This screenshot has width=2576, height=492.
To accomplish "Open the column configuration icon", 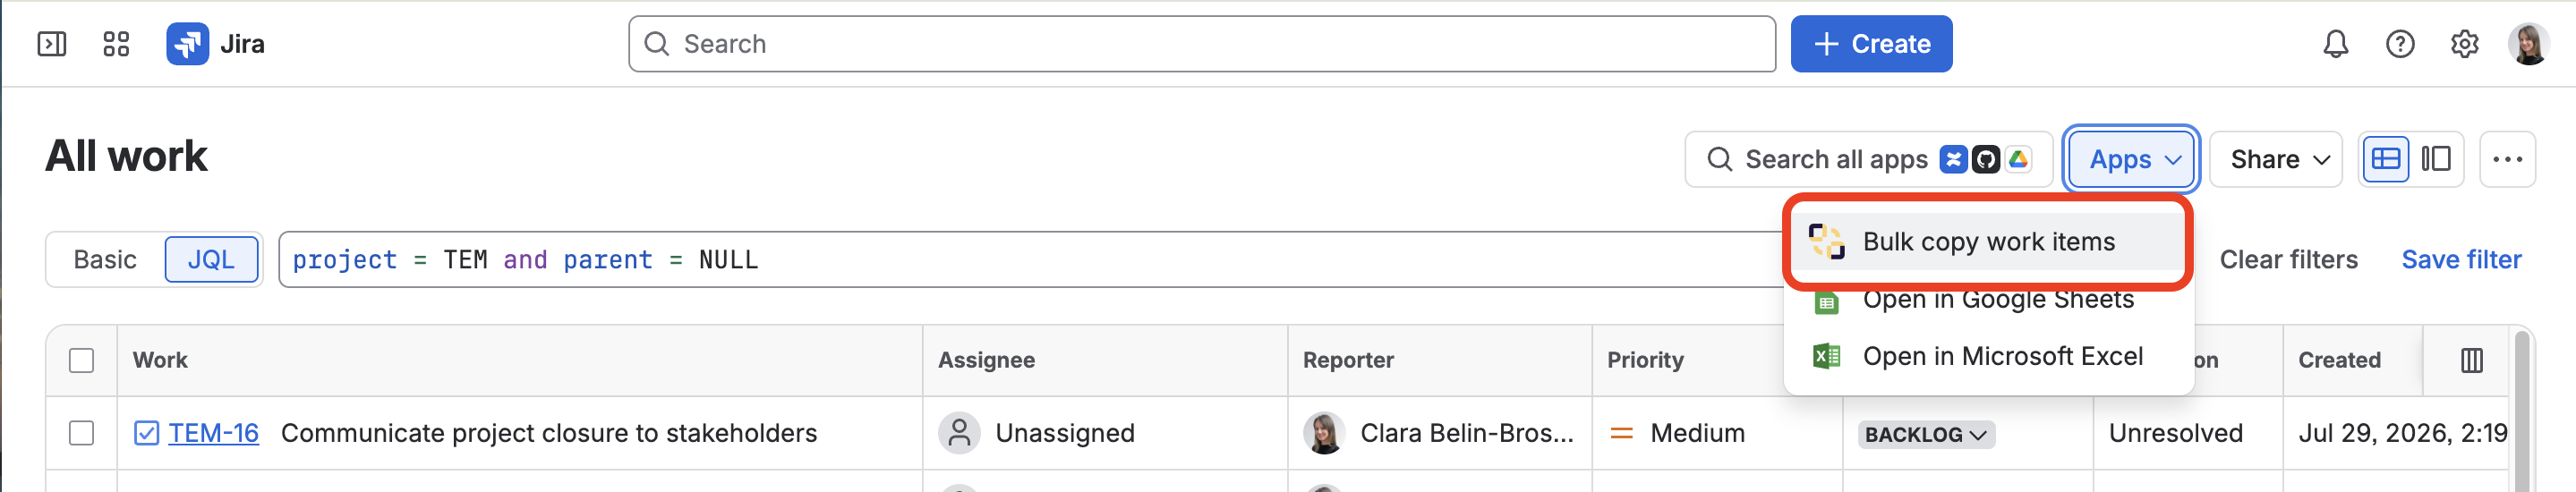I will point(2471,360).
